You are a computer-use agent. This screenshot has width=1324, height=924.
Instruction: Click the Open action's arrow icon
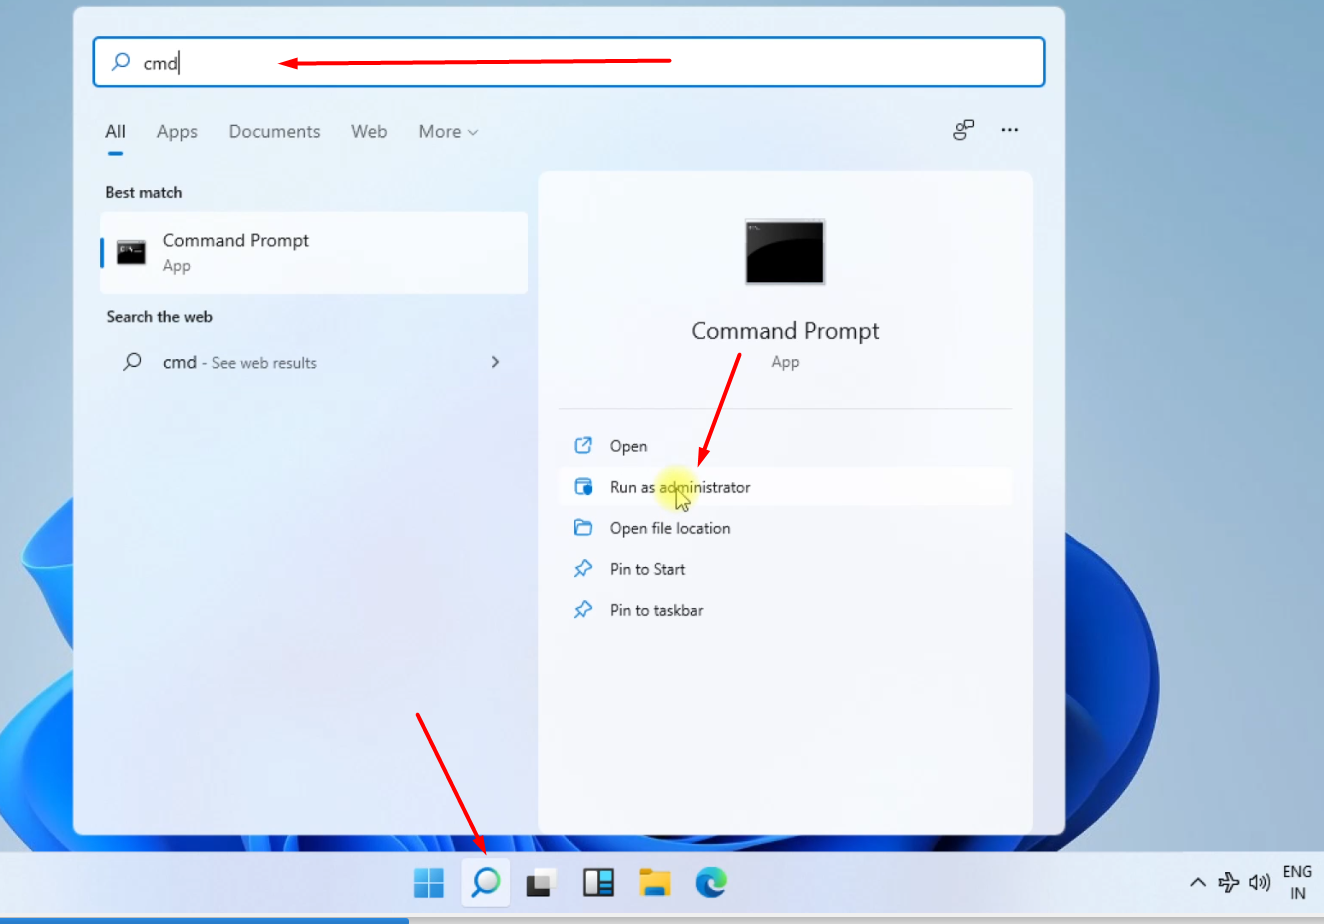(x=583, y=445)
